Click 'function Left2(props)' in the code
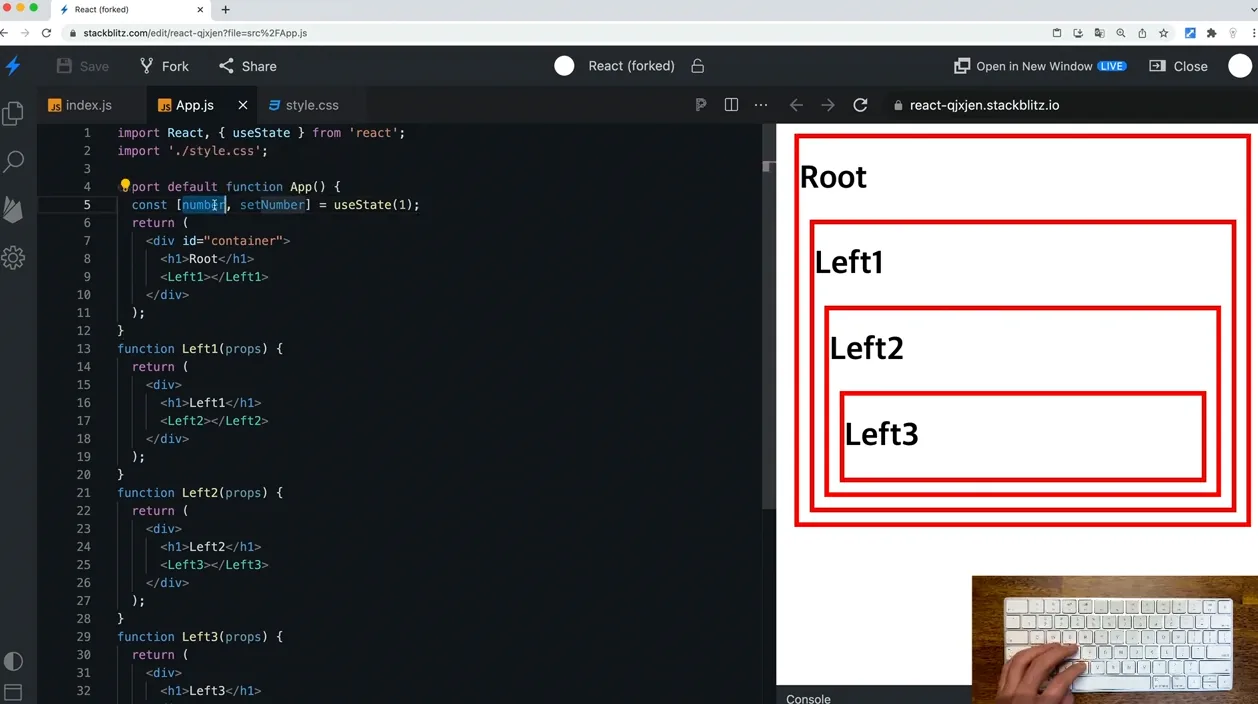1258x704 pixels. point(193,493)
